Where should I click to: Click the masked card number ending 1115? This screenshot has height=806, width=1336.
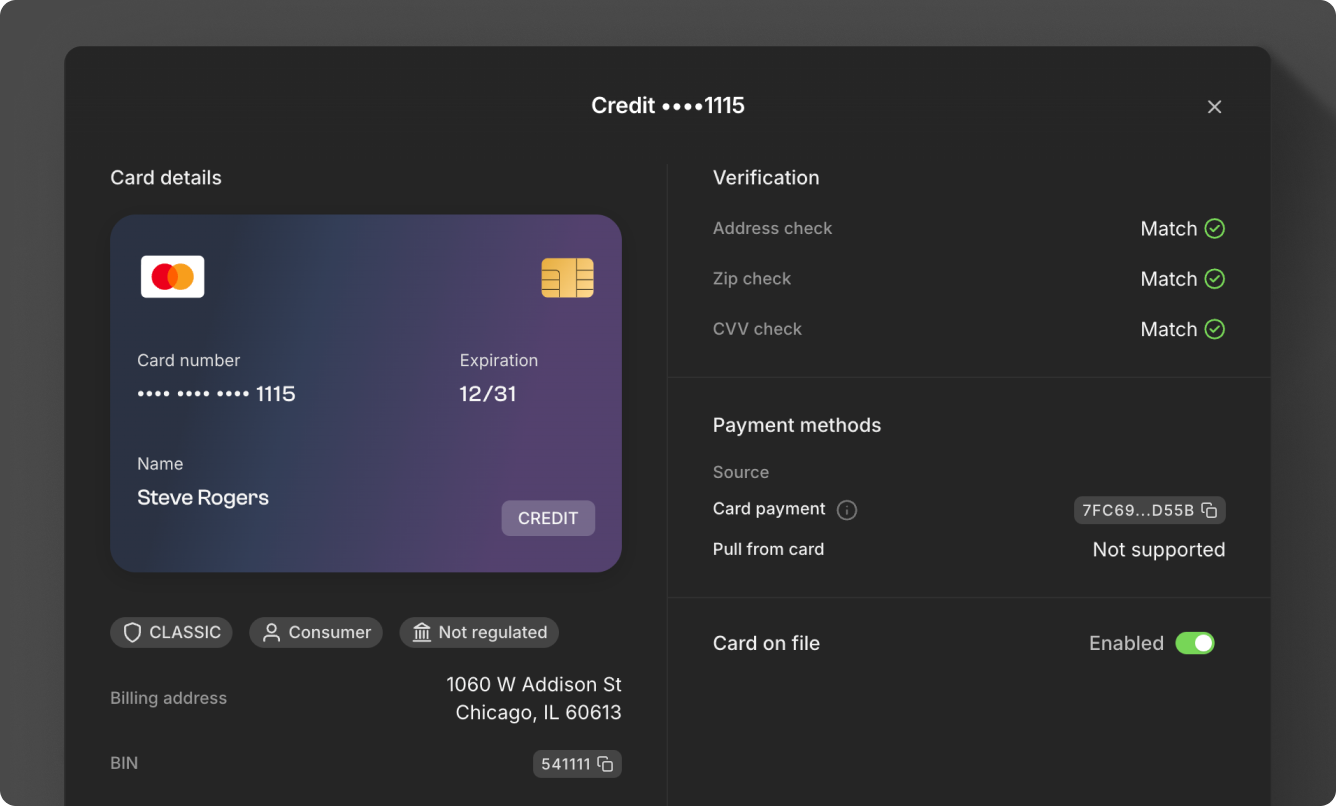[216, 393]
